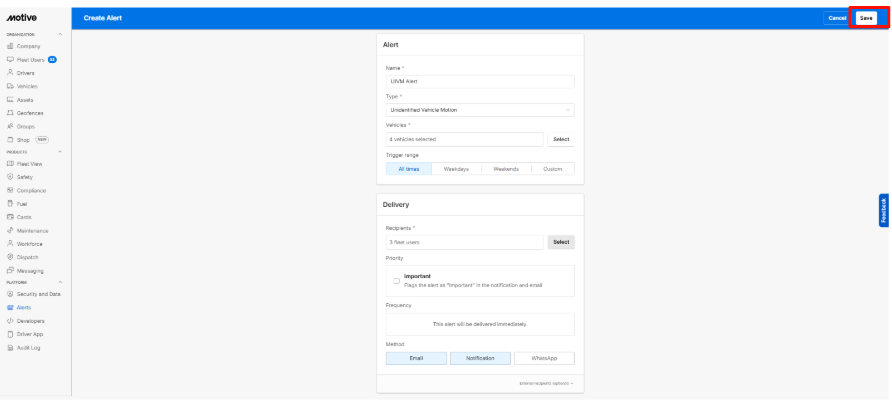This screenshot has width=892, height=402.
Task: Choose the Custom trigger range tab
Action: point(551,169)
